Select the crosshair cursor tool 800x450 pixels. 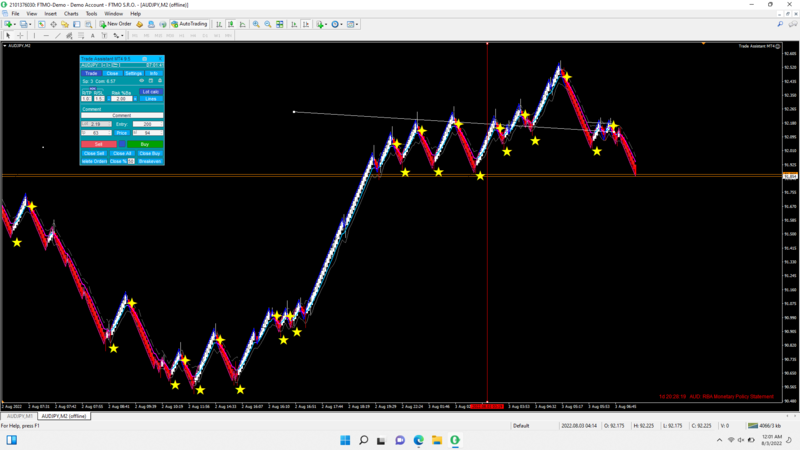[20, 36]
